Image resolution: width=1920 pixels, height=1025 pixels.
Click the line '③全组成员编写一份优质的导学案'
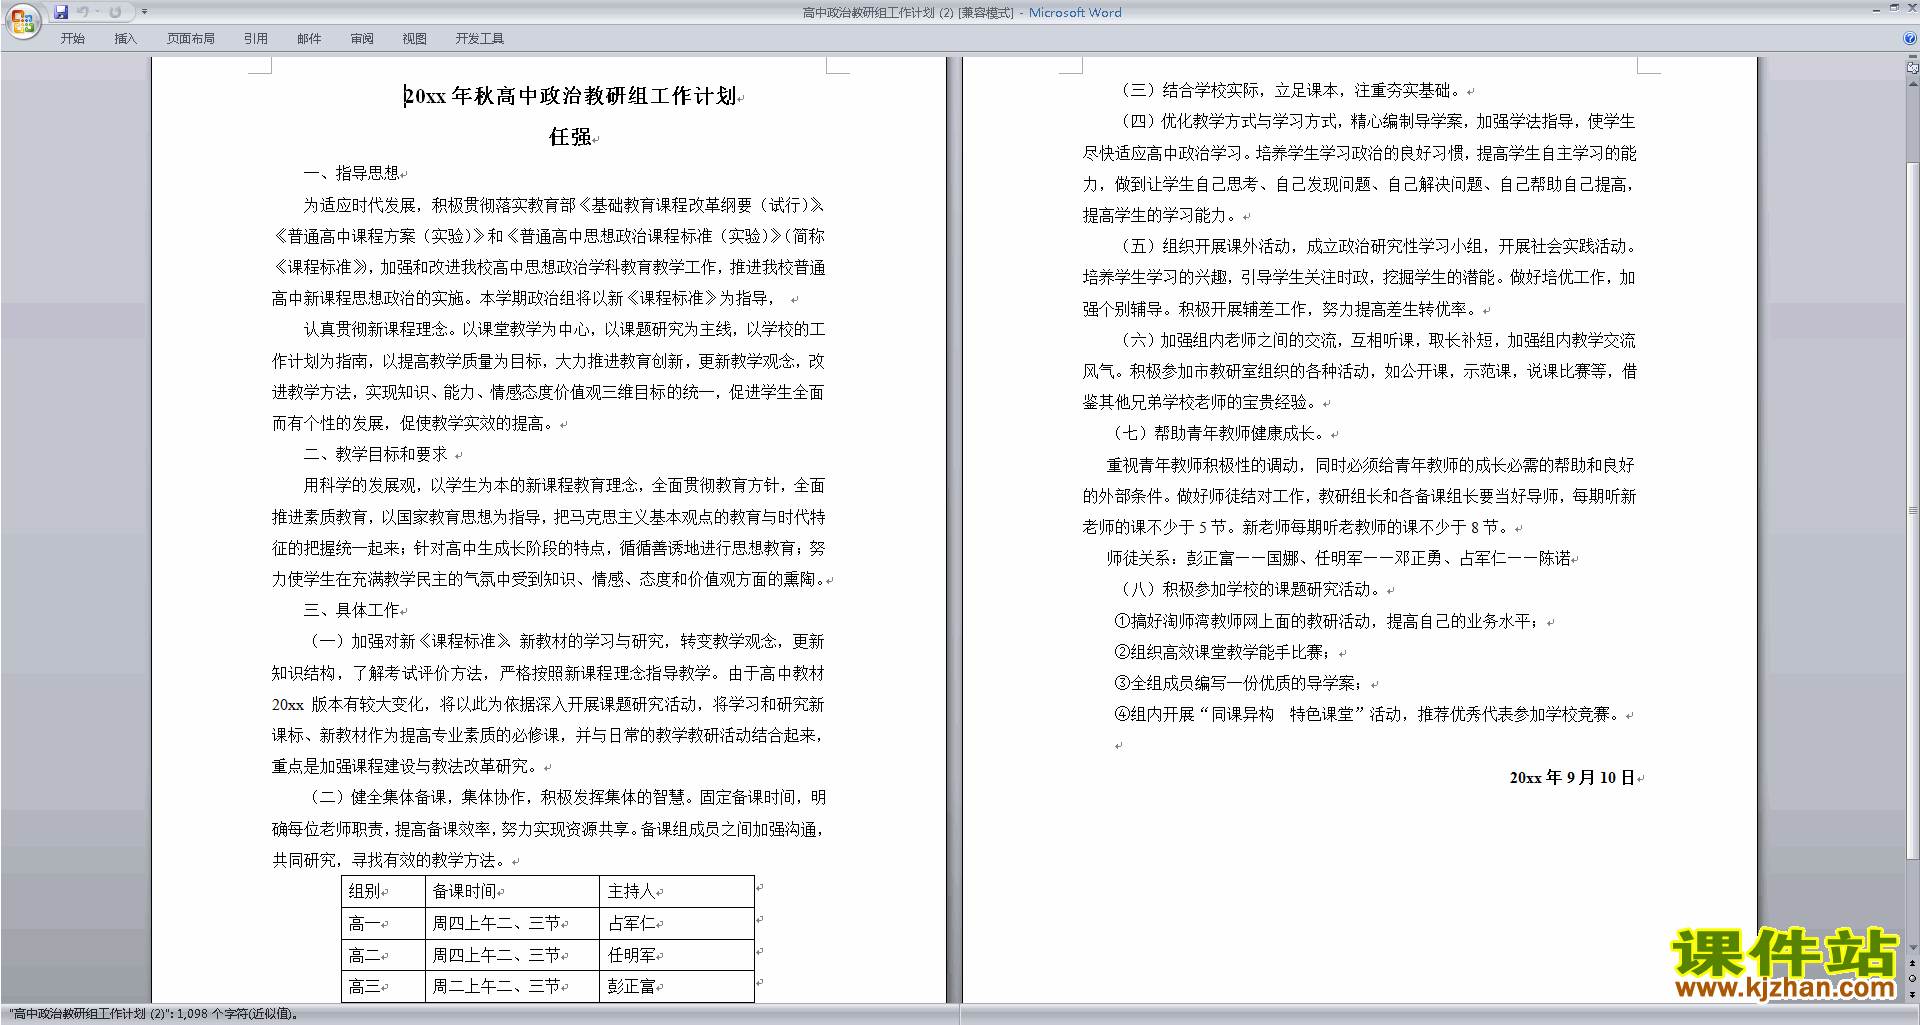(x=1238, y=683)
